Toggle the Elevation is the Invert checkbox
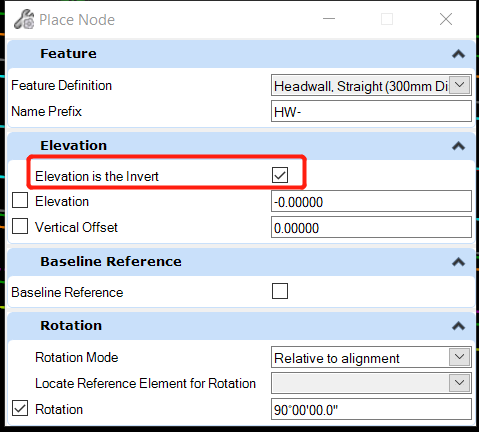Viewport: 479px width, 432px height. [x=280, y=175]
